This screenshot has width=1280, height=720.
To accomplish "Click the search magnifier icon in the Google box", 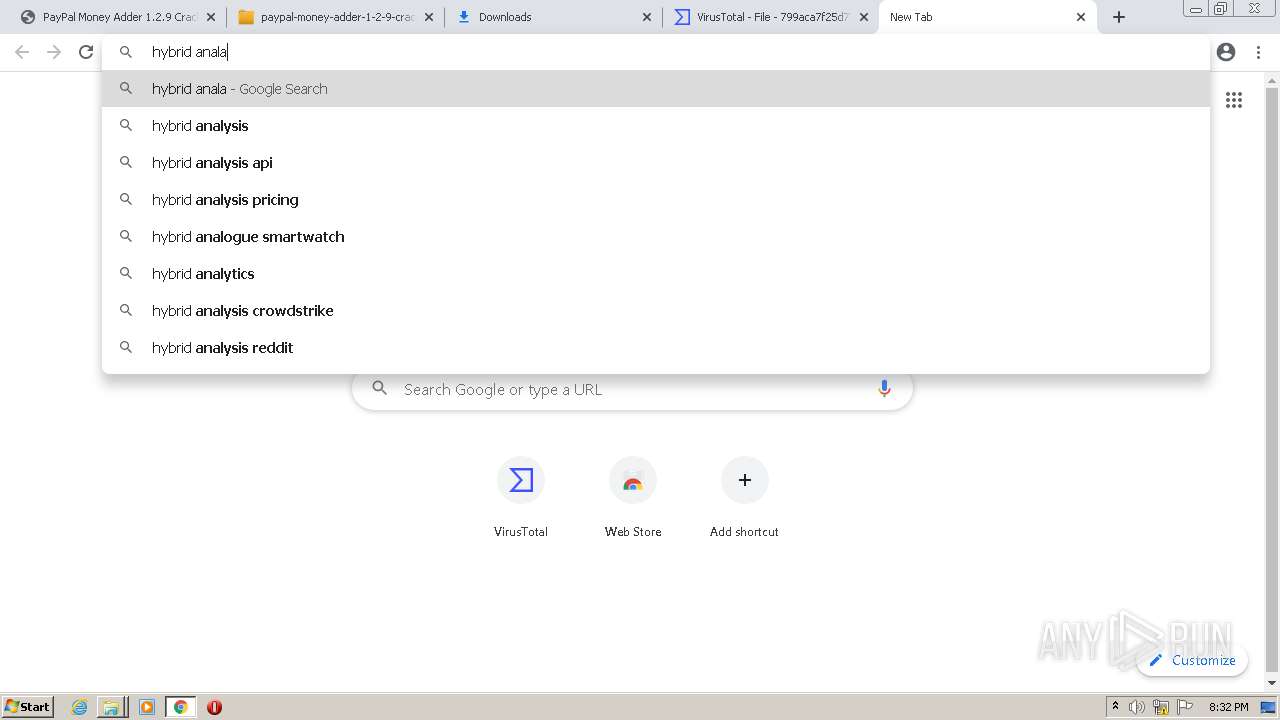I will (379, 389).
